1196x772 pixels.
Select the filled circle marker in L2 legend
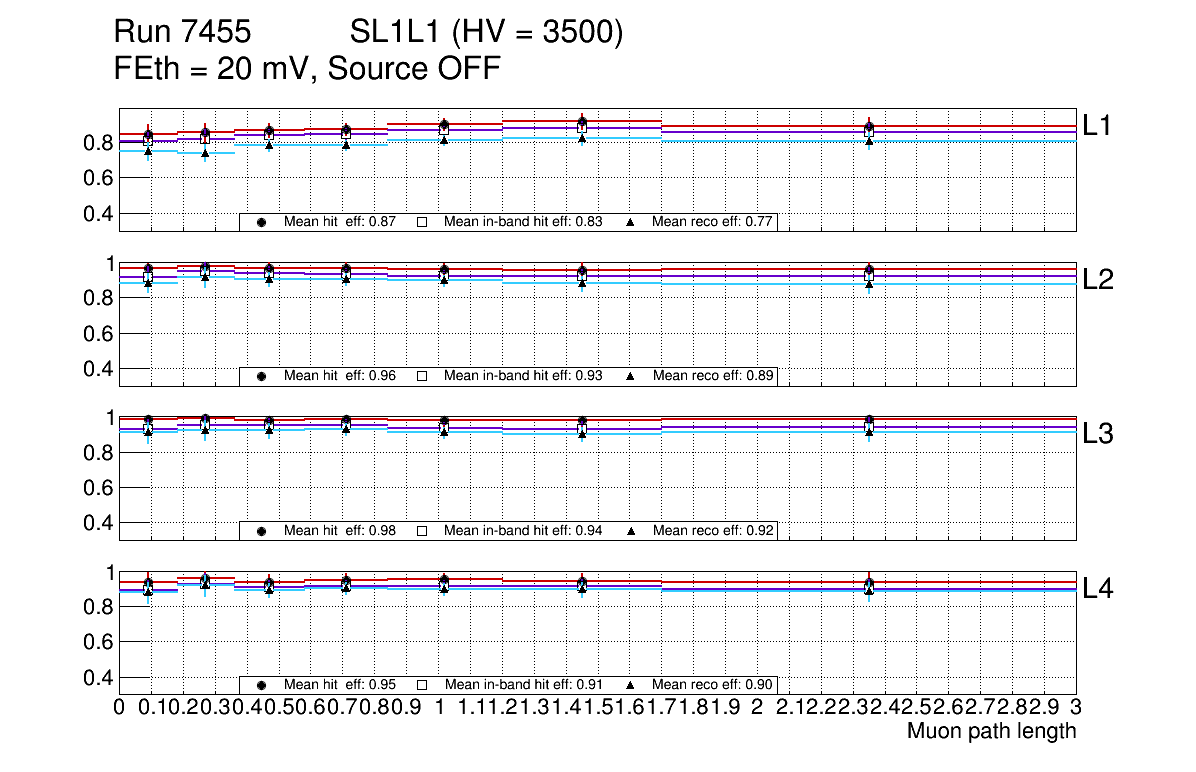tap(261, 376)
